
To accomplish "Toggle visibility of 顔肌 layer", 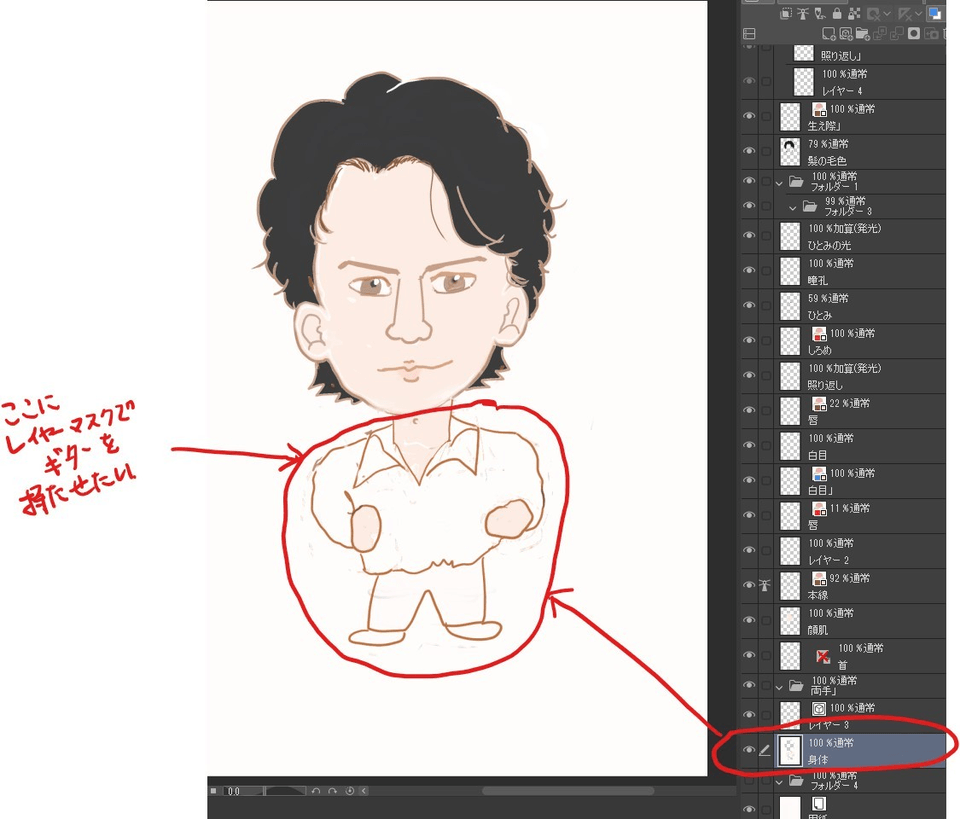I will pos(749,621).
